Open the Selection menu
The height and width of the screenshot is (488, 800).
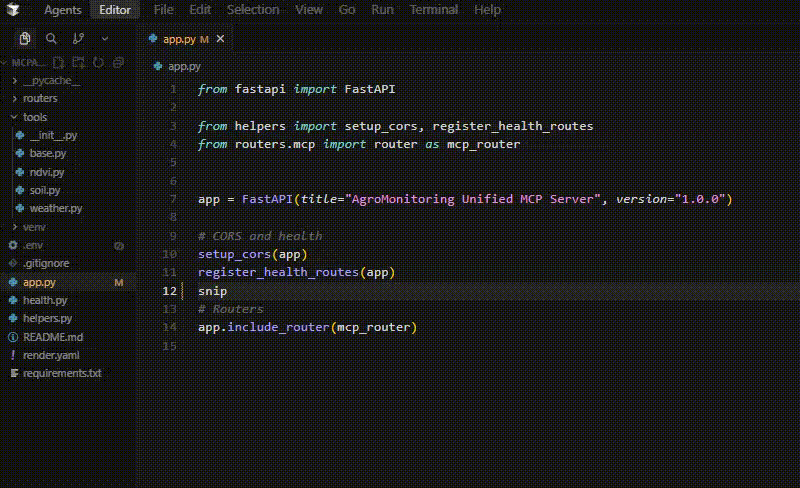pos(253,10)
